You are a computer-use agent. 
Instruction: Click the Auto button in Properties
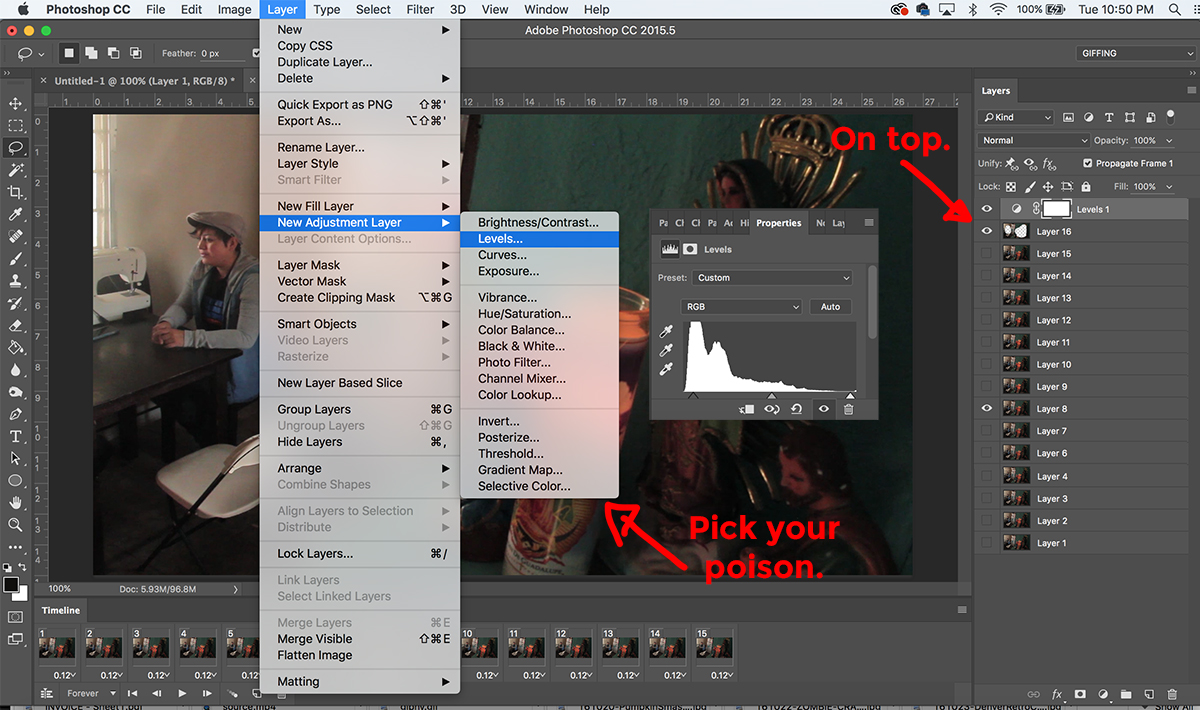click(x=830, y=307)
